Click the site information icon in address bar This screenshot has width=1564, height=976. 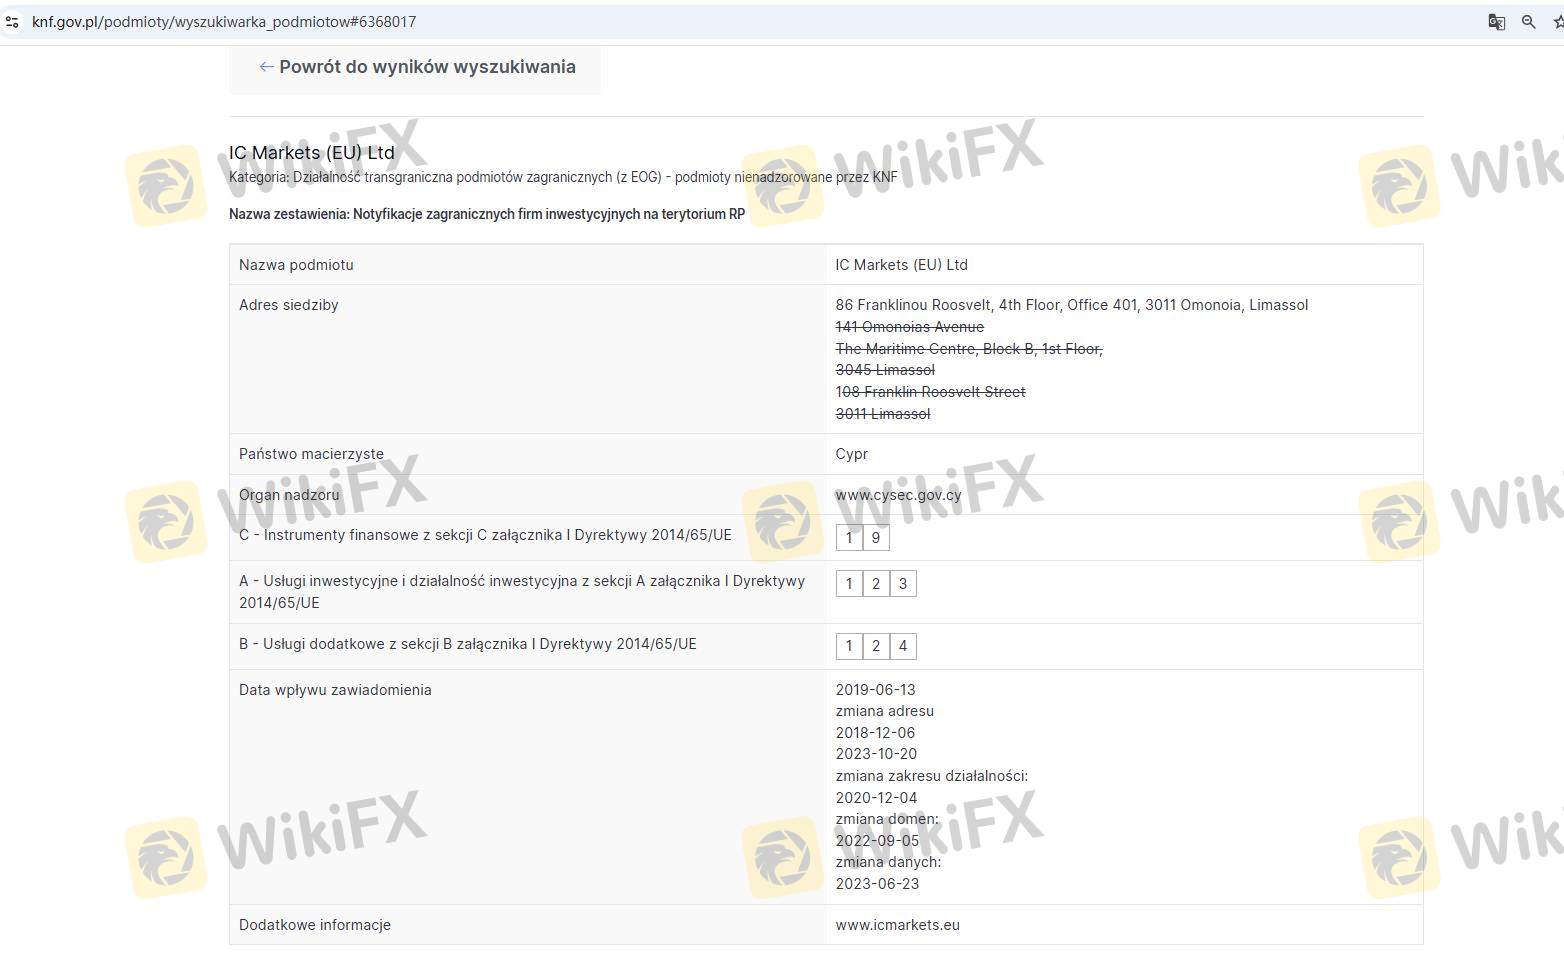[x=12, y=22]
